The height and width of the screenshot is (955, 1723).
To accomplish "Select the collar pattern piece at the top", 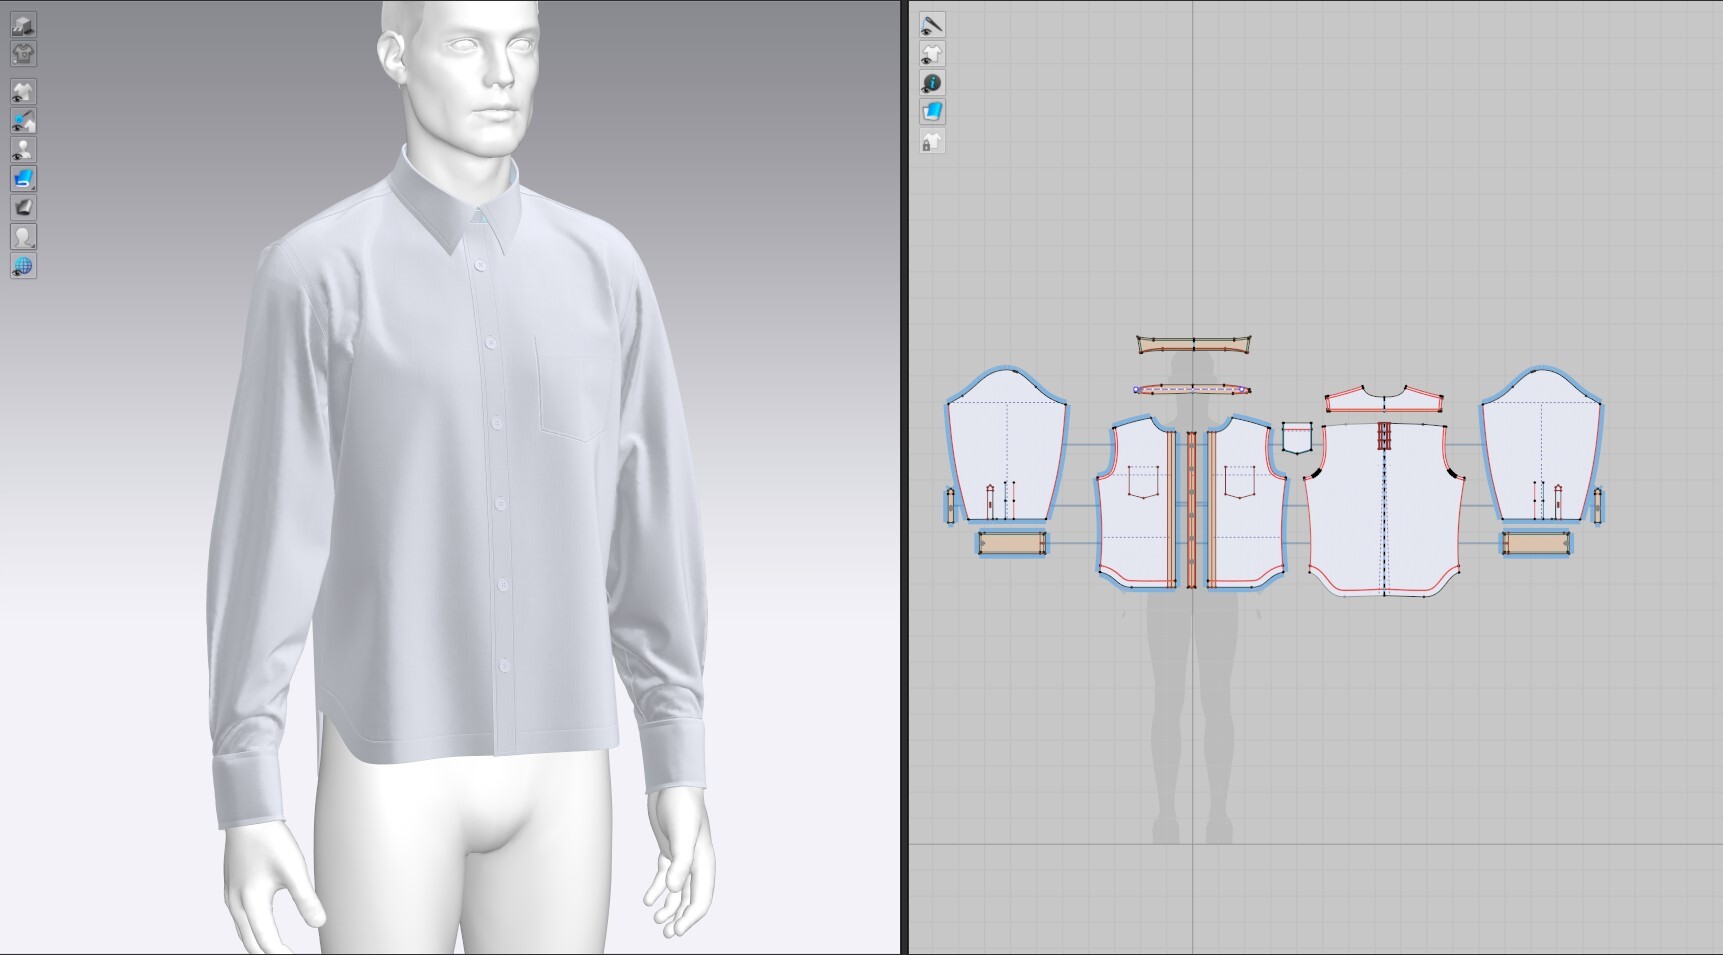I will tap(1194, 345).
